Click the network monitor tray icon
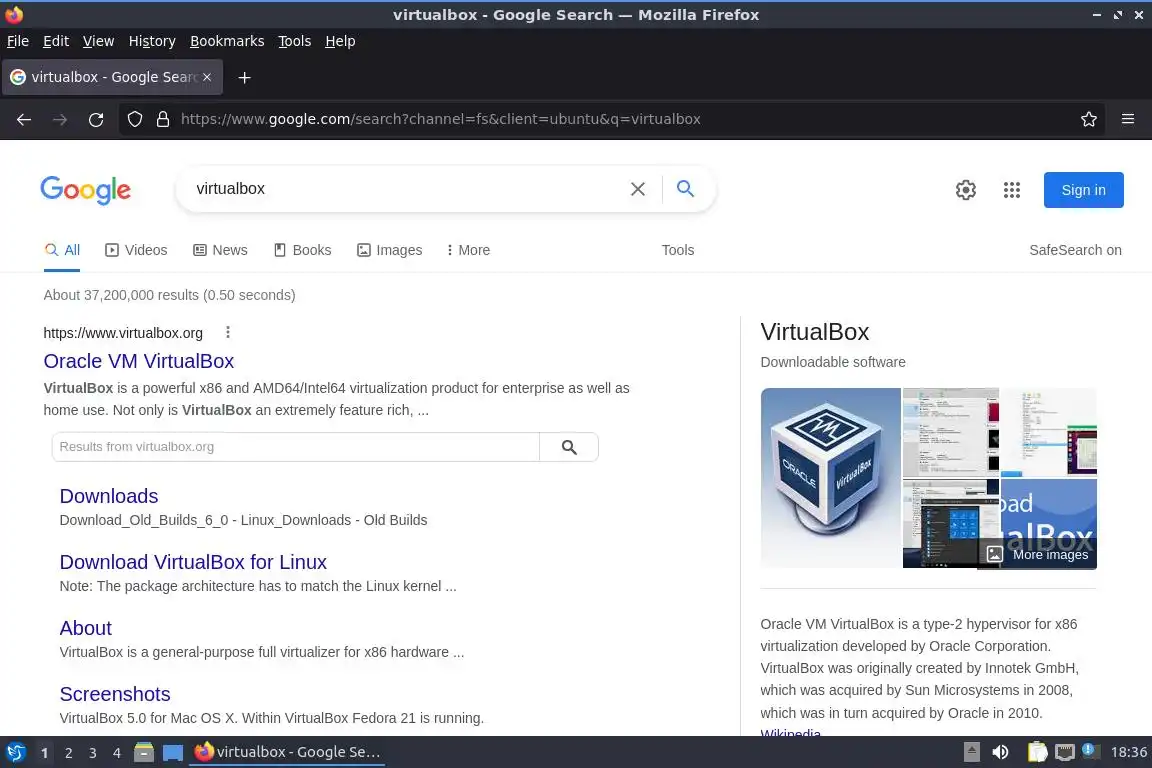The height and width of the screenshot is (768, 1152). [x=1065, y=752]
